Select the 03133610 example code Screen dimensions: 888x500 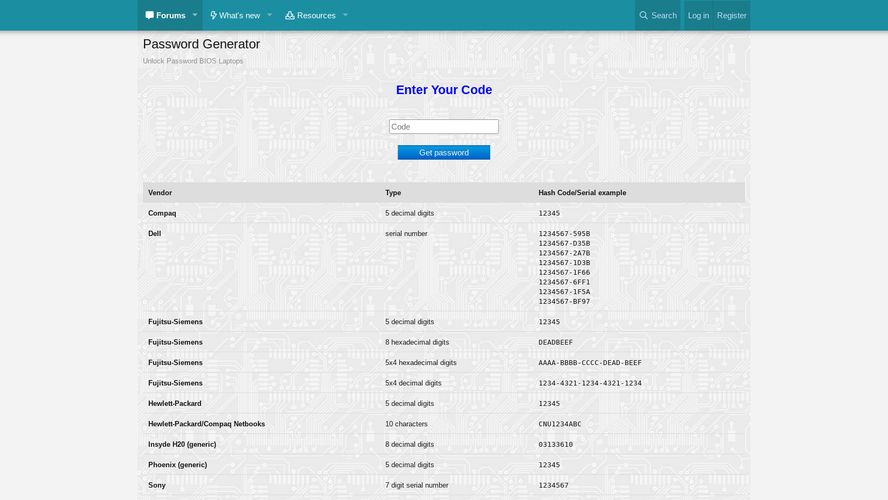[556, 444]
